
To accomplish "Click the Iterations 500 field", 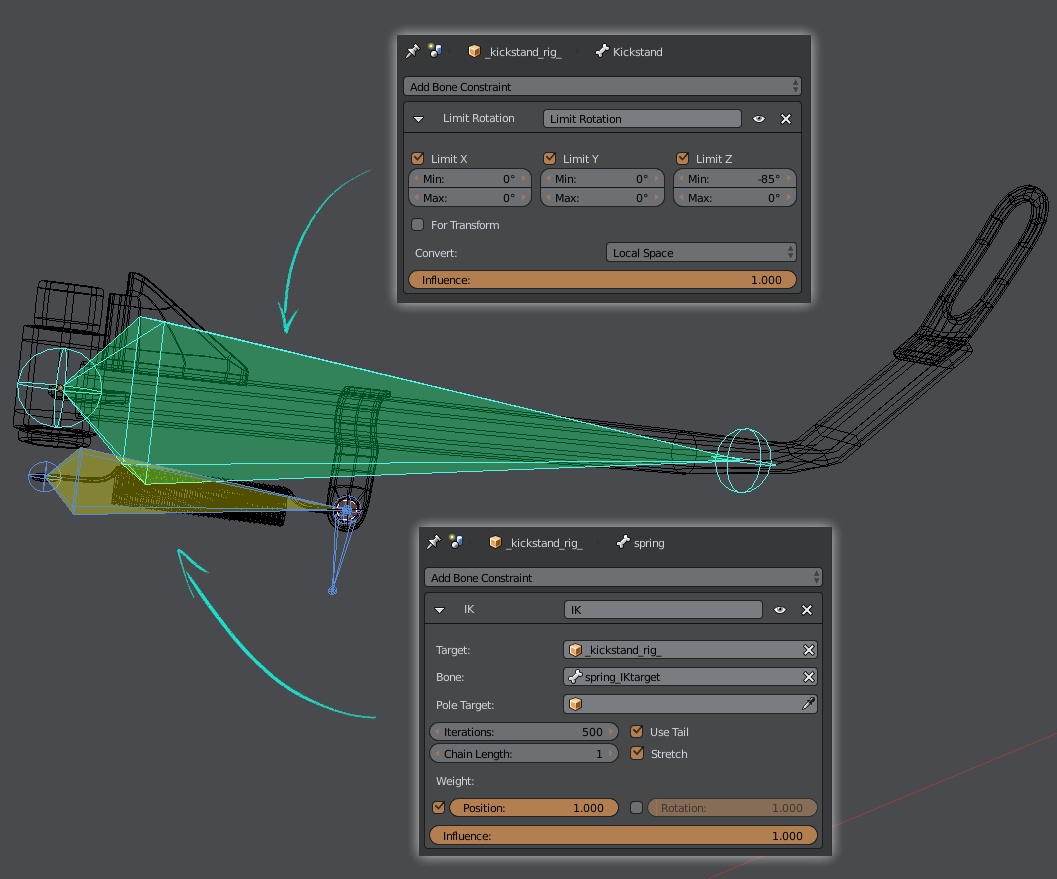I will 524,731.
